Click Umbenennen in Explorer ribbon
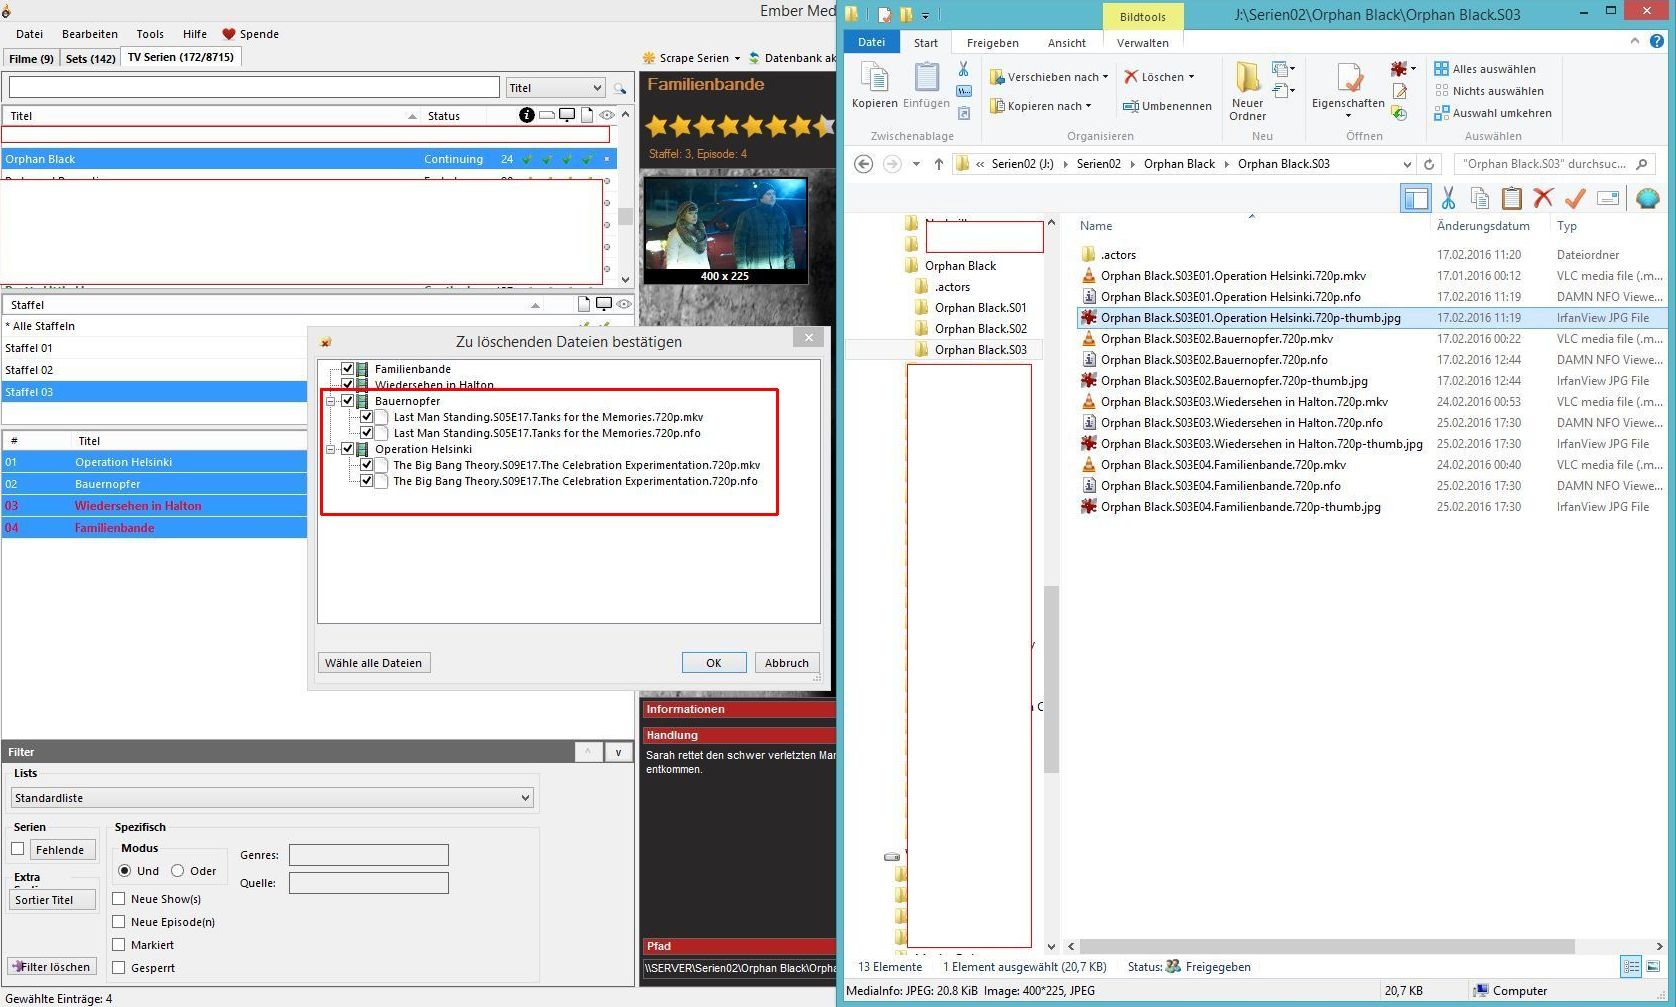This screenshot has height=1007, width=1676. (x=1166, y=106)
